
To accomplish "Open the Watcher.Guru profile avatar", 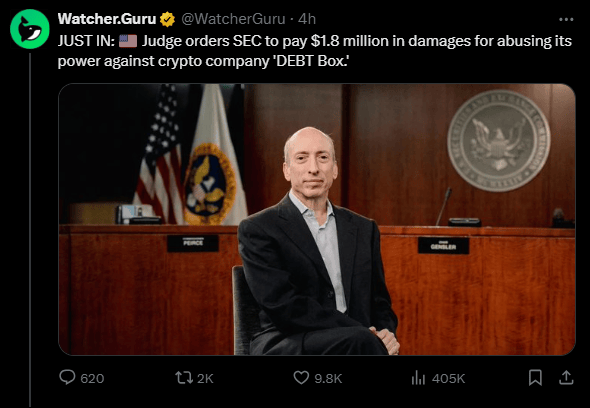I will pyautogui.click(x=30, y=29).
